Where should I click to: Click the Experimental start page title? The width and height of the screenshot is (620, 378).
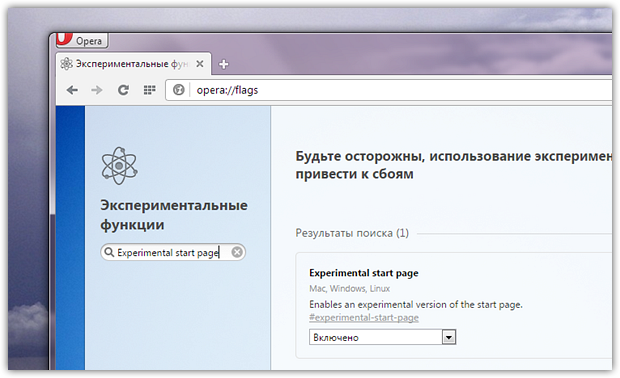click(x=364, y=273)
